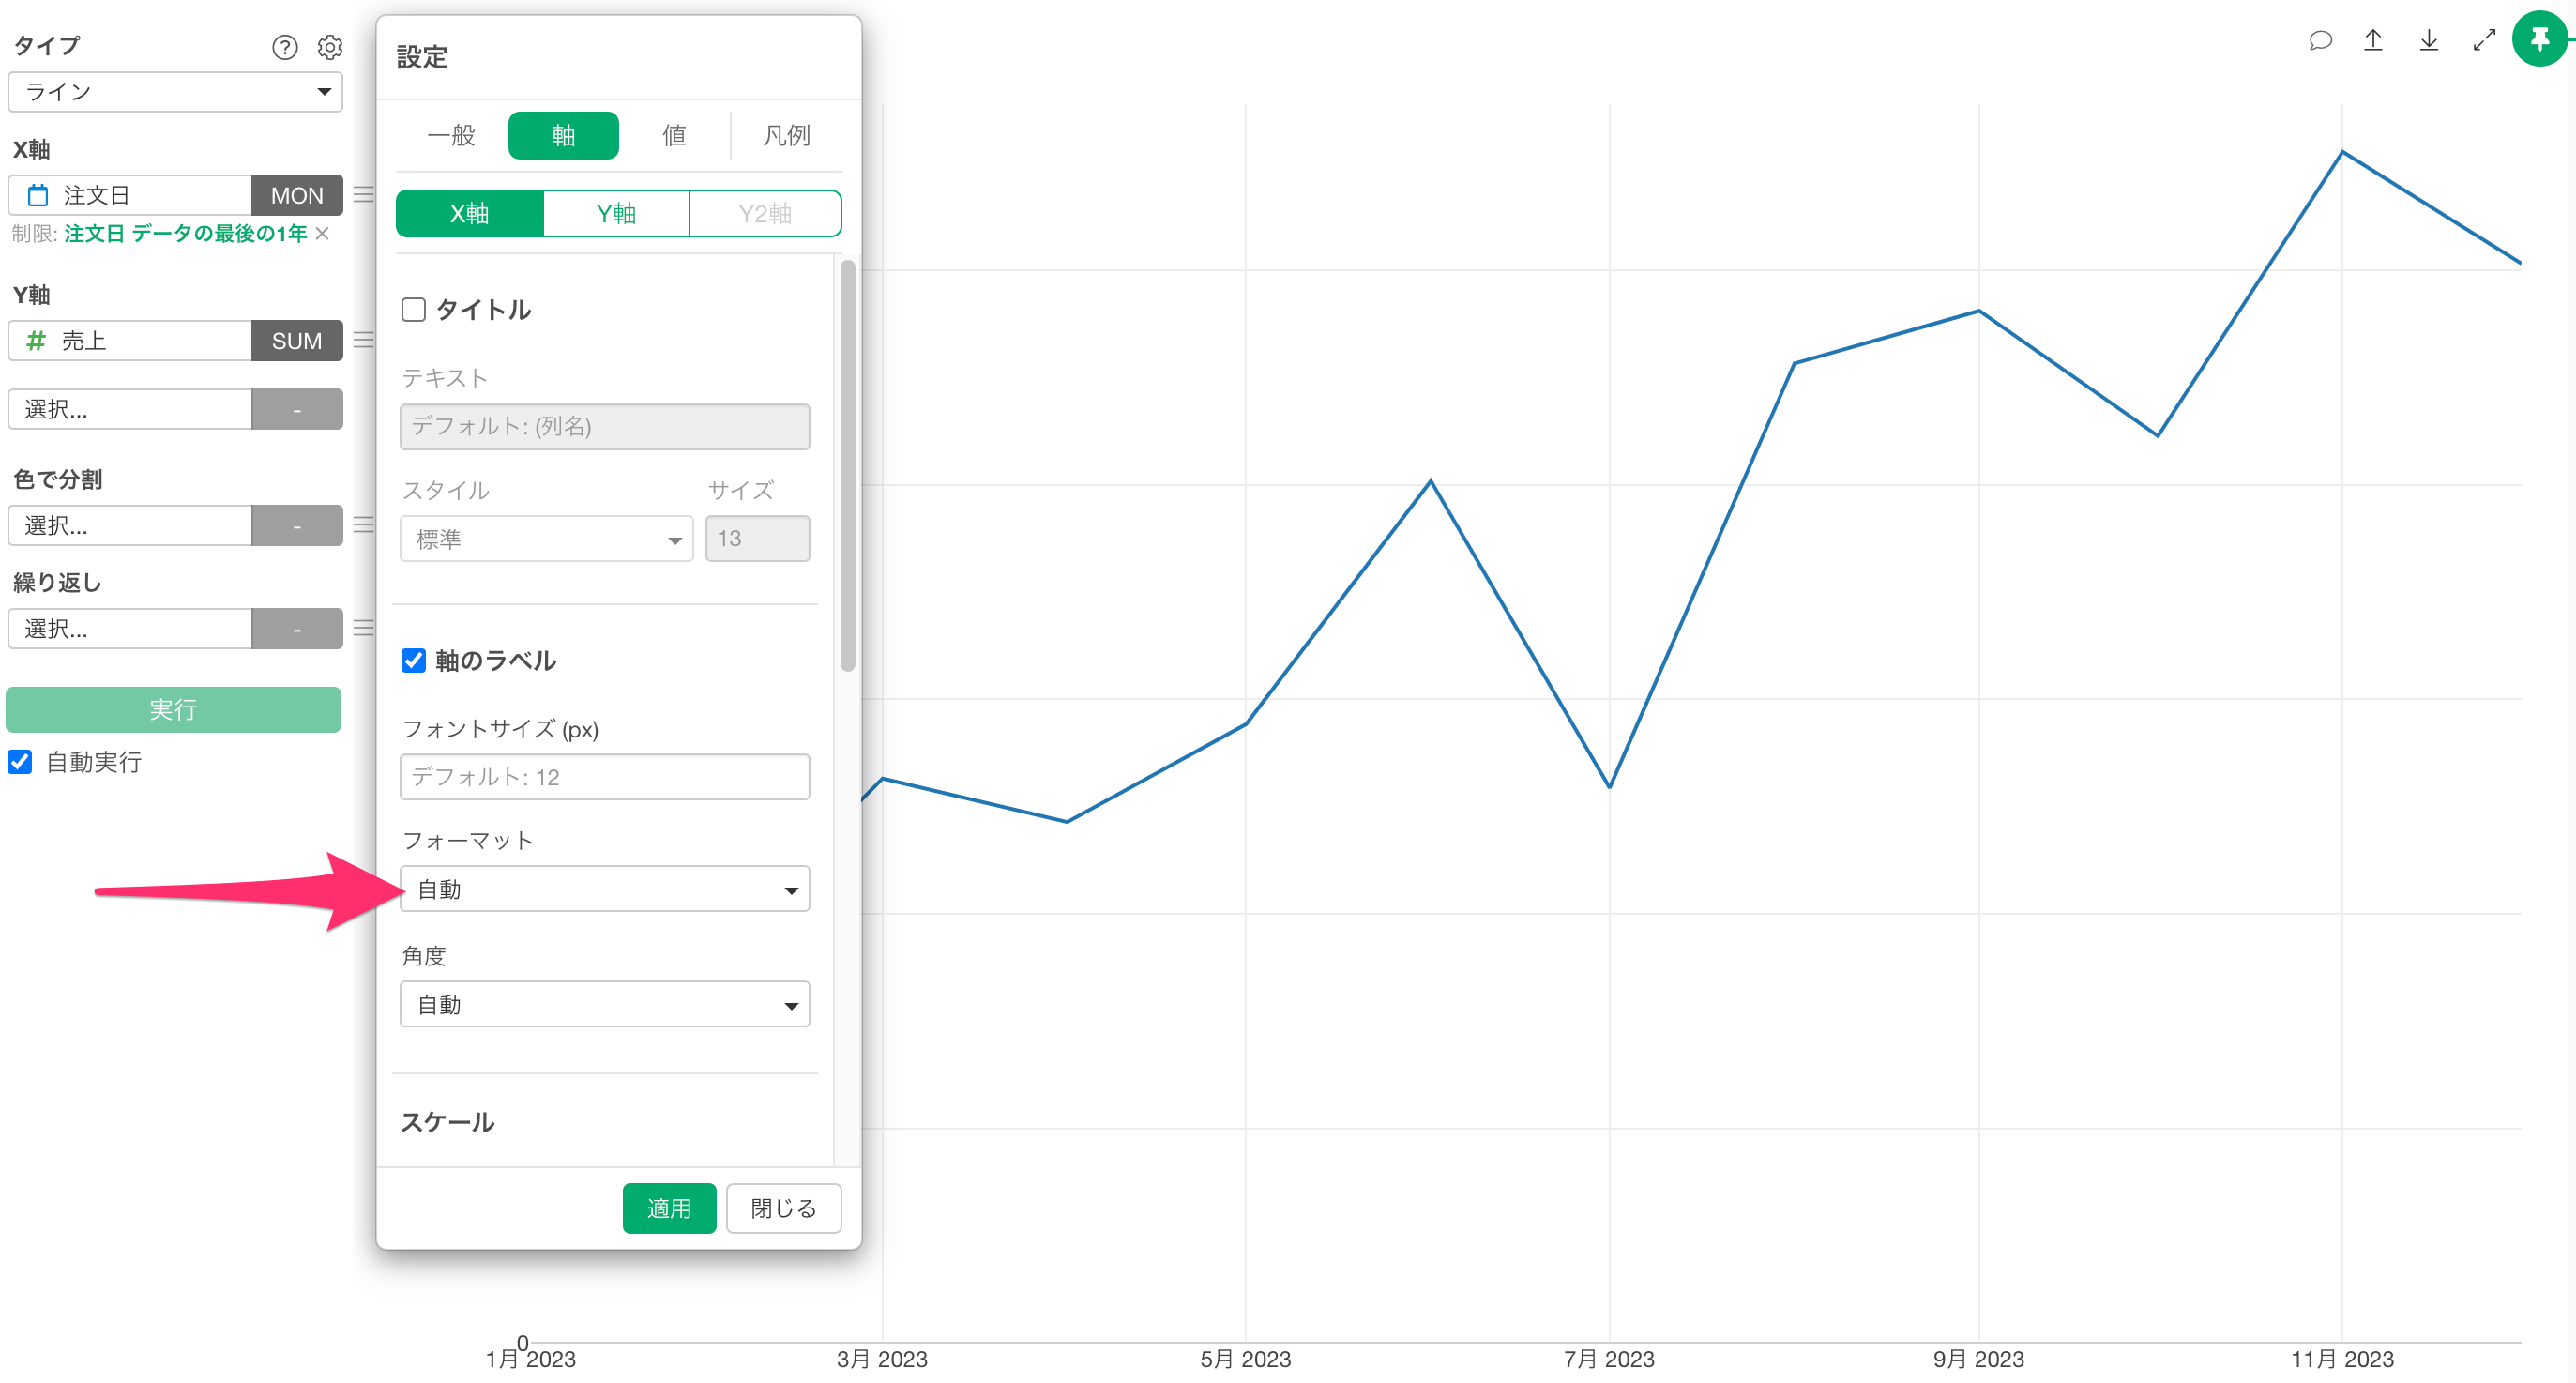Uncheck the 軸のラベル checkbox
2576x1383 pixels.
pyautogui.click(x=413, y=661)
